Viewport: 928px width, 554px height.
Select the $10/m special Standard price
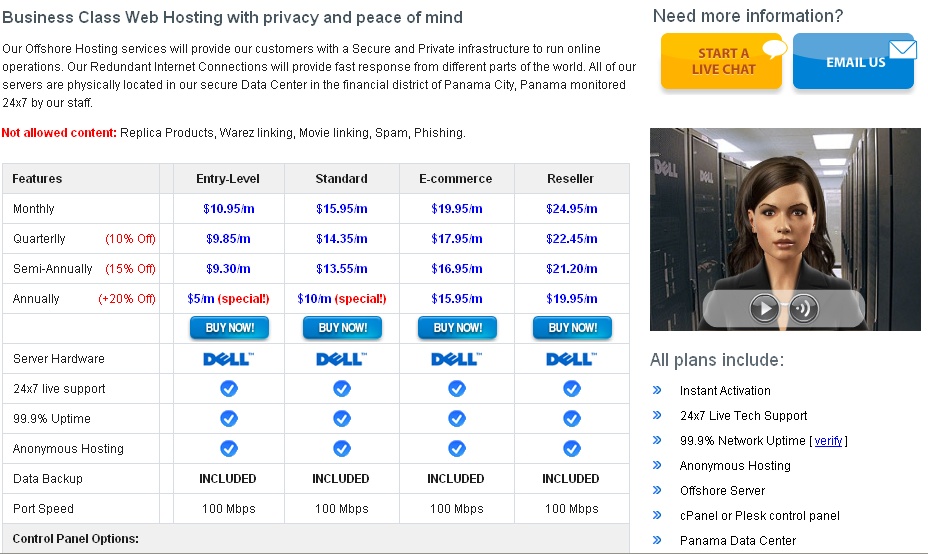[x=341, y=299]
